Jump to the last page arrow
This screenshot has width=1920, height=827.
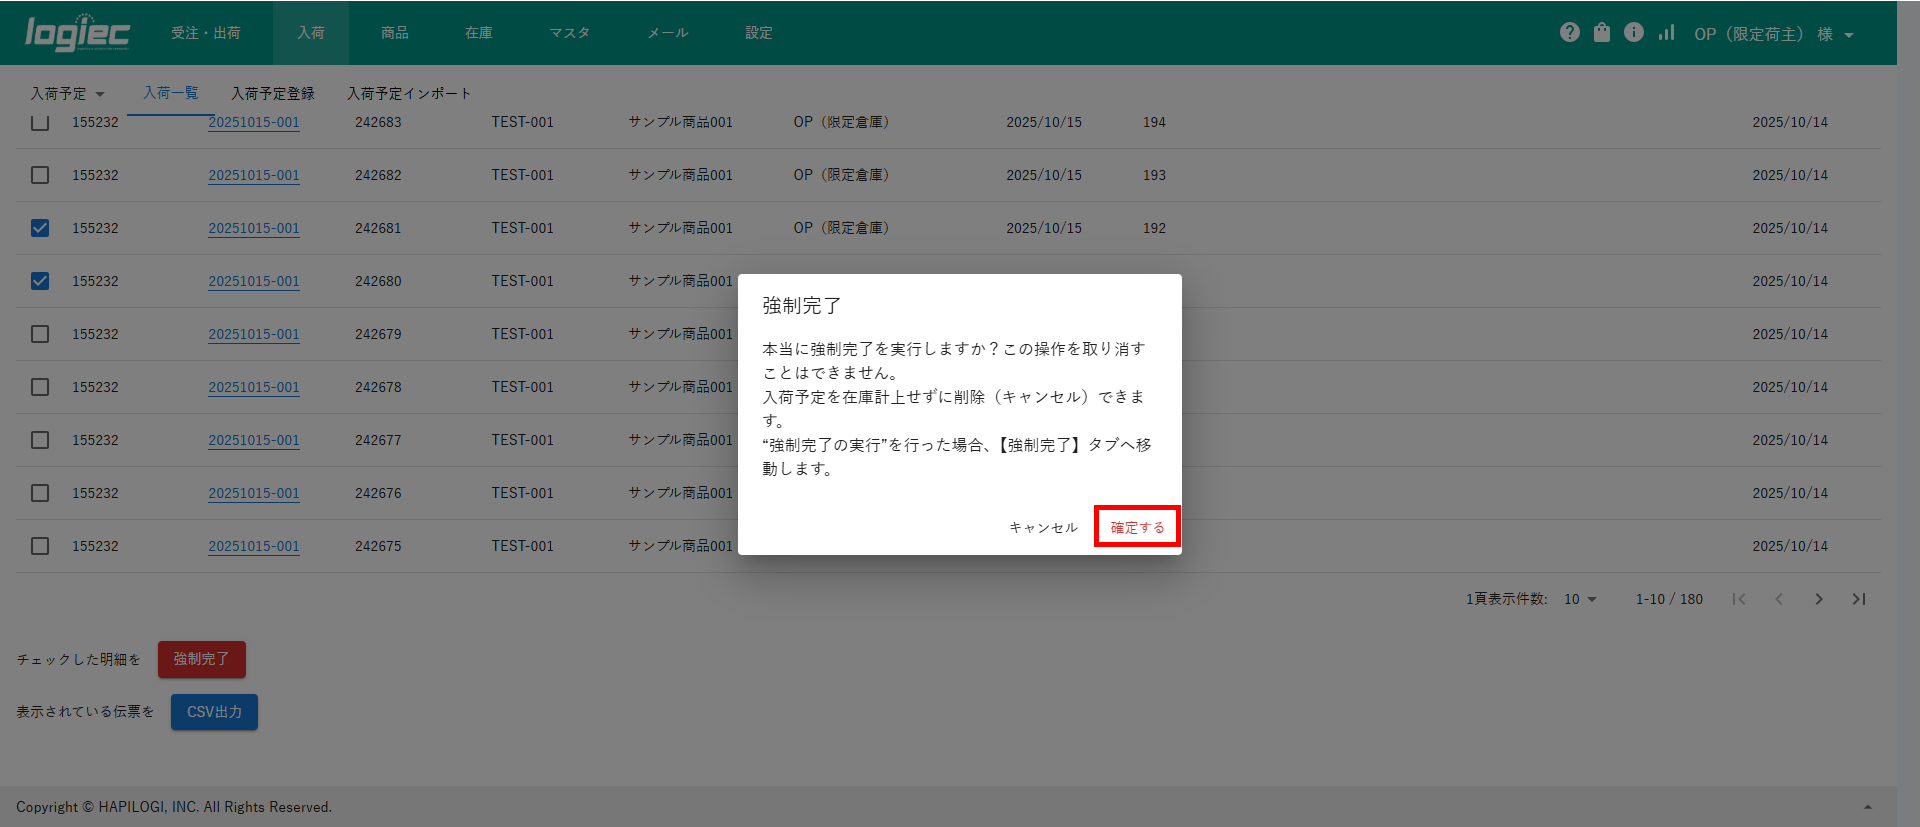pyautogui.click(x=1859, y=599)
